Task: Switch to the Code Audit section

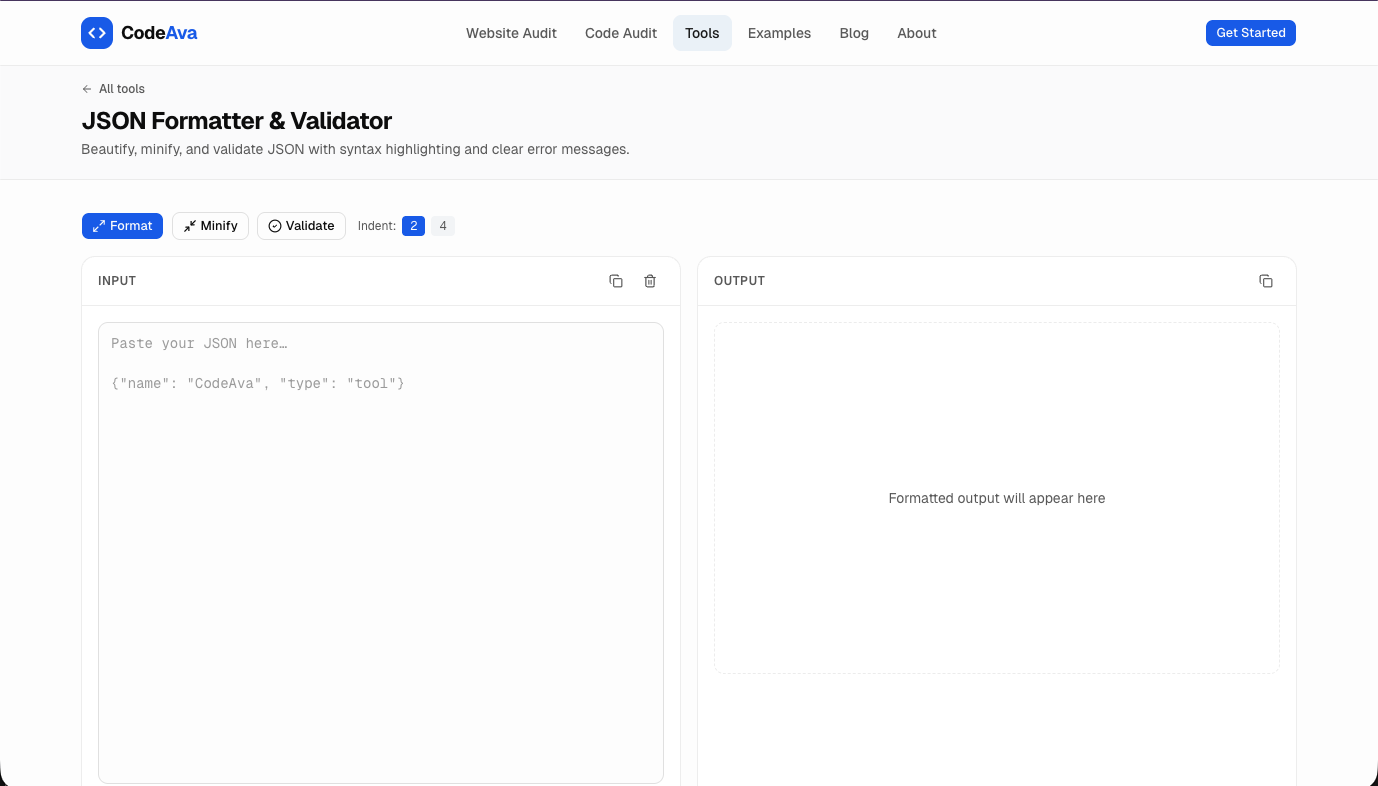Action: pos(620,33)
